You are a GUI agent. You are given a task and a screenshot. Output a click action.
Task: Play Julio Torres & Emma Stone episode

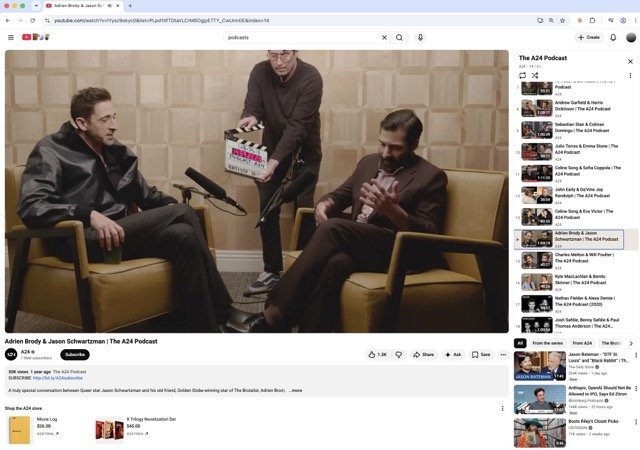(x=571, y=152)
